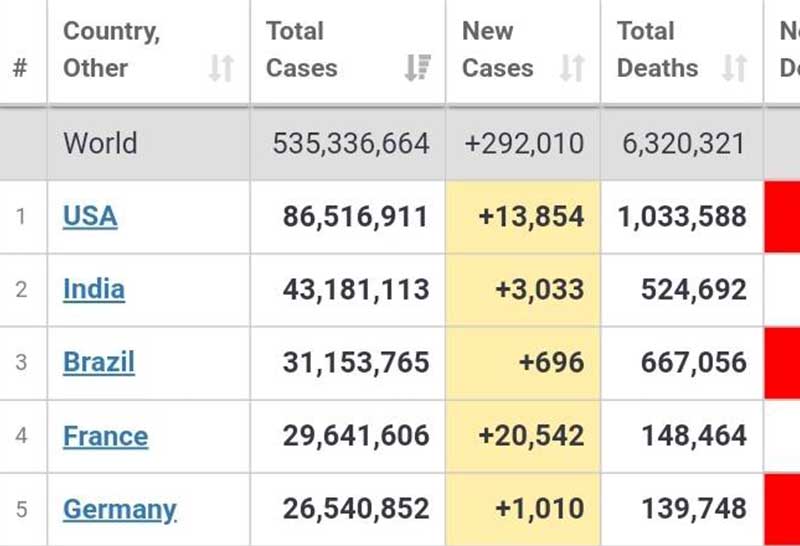Open the USA country link
This screenshot has width=800, height=546.
tap(90, 216)
